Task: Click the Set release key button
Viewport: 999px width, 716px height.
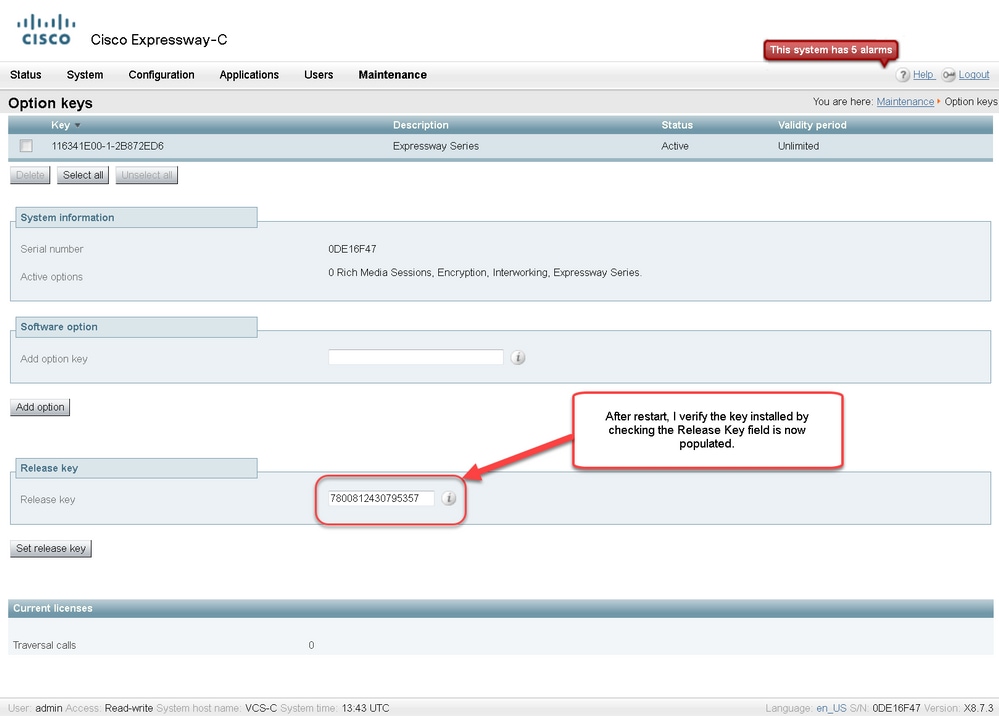Action: tap(51, 548)
